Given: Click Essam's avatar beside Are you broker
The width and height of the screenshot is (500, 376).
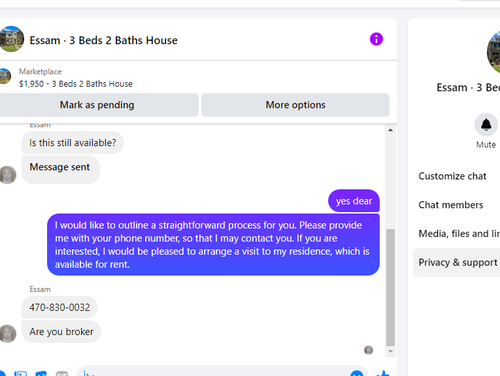Looking at the screenshot, I should pyautogui.click(x=7, y=334).
